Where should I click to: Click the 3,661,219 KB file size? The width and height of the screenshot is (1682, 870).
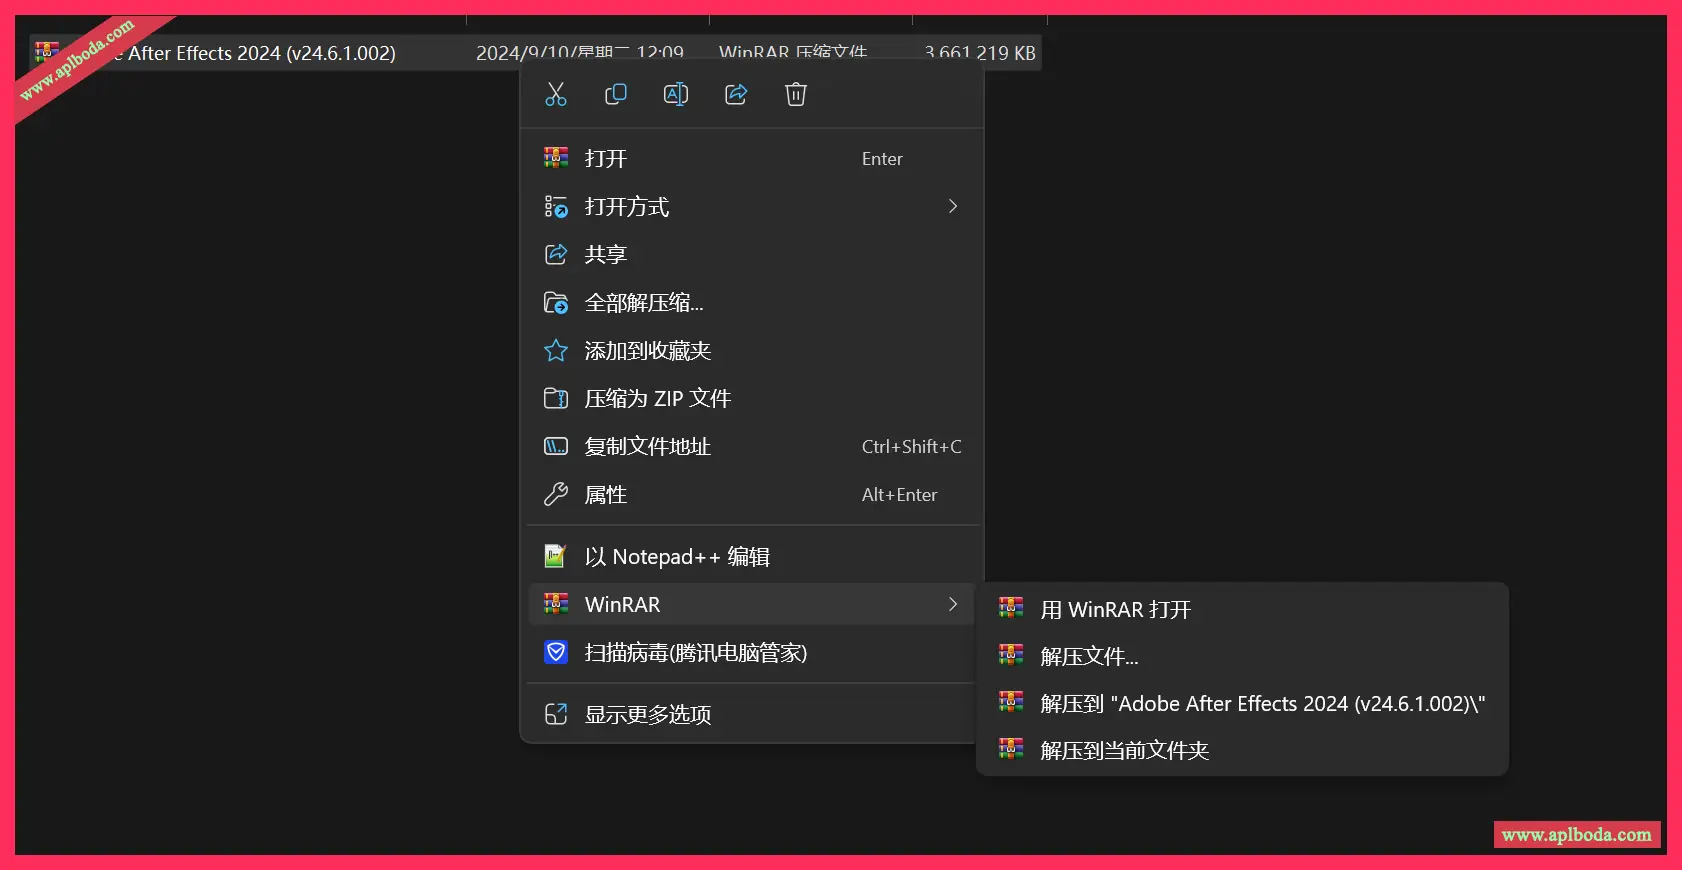(980, 53)
